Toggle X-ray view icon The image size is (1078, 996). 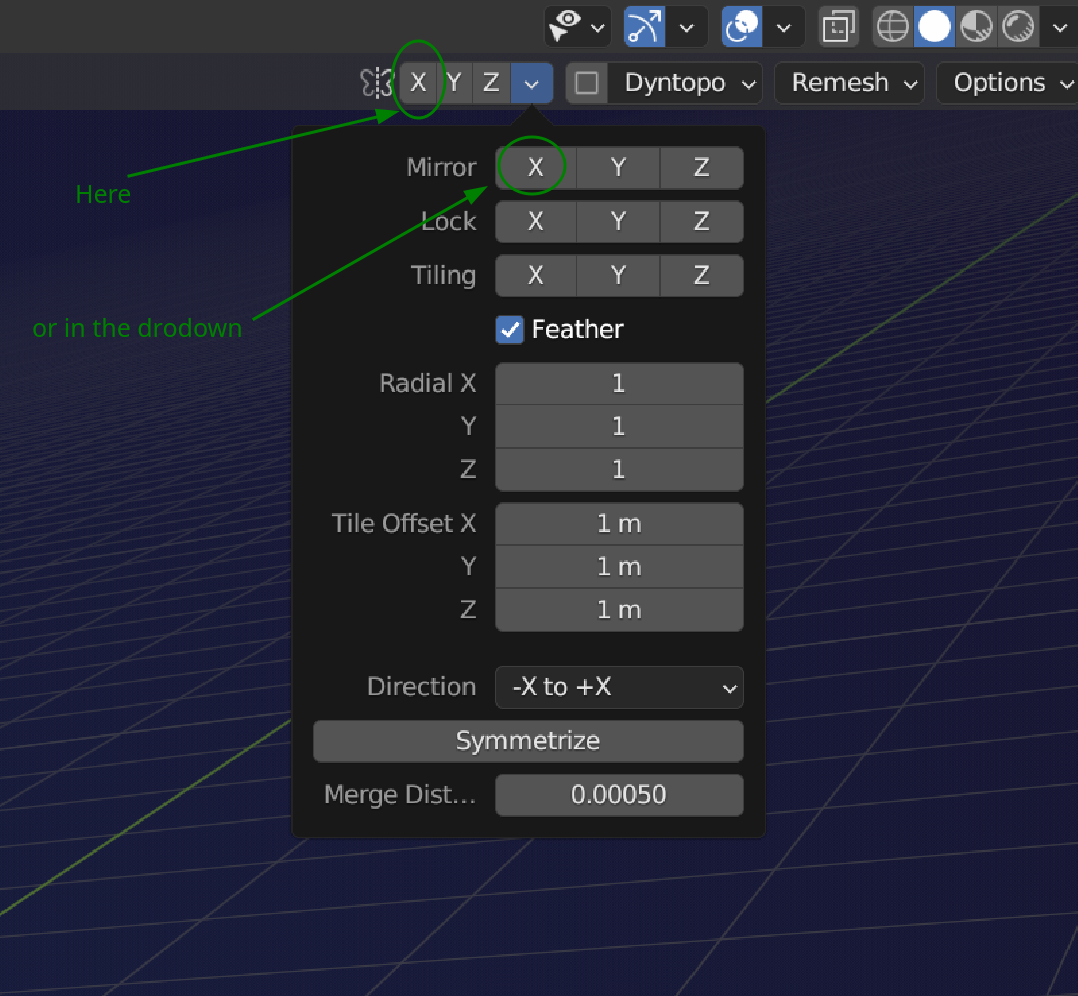pyautogui.click(x=837, y=26)
